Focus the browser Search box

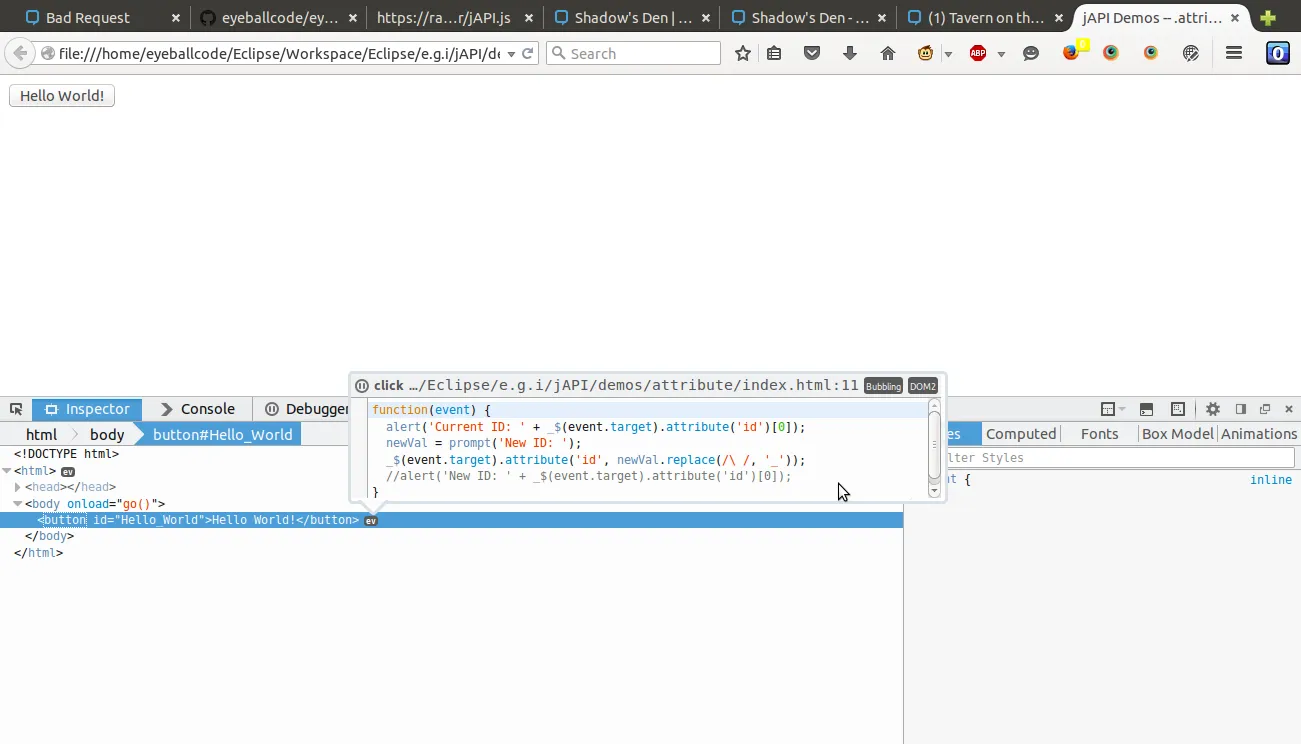[633, 53]
